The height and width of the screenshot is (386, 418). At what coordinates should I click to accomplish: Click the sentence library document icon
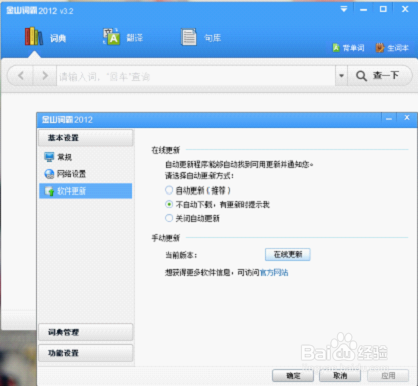coord(189,37)
